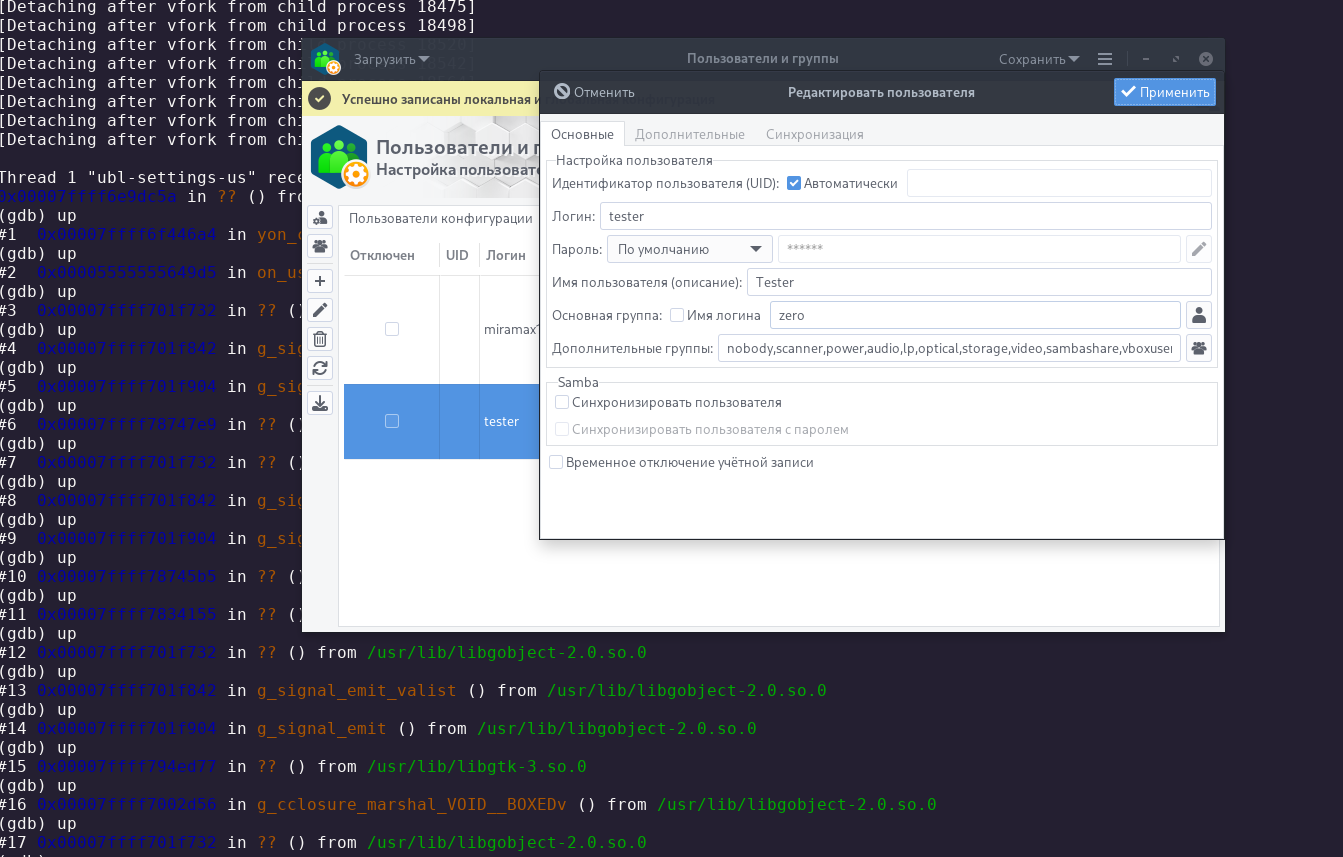The image size is (1343, 857).
Task: Switch to the Синхронизация tab
Action: [814, 134]
